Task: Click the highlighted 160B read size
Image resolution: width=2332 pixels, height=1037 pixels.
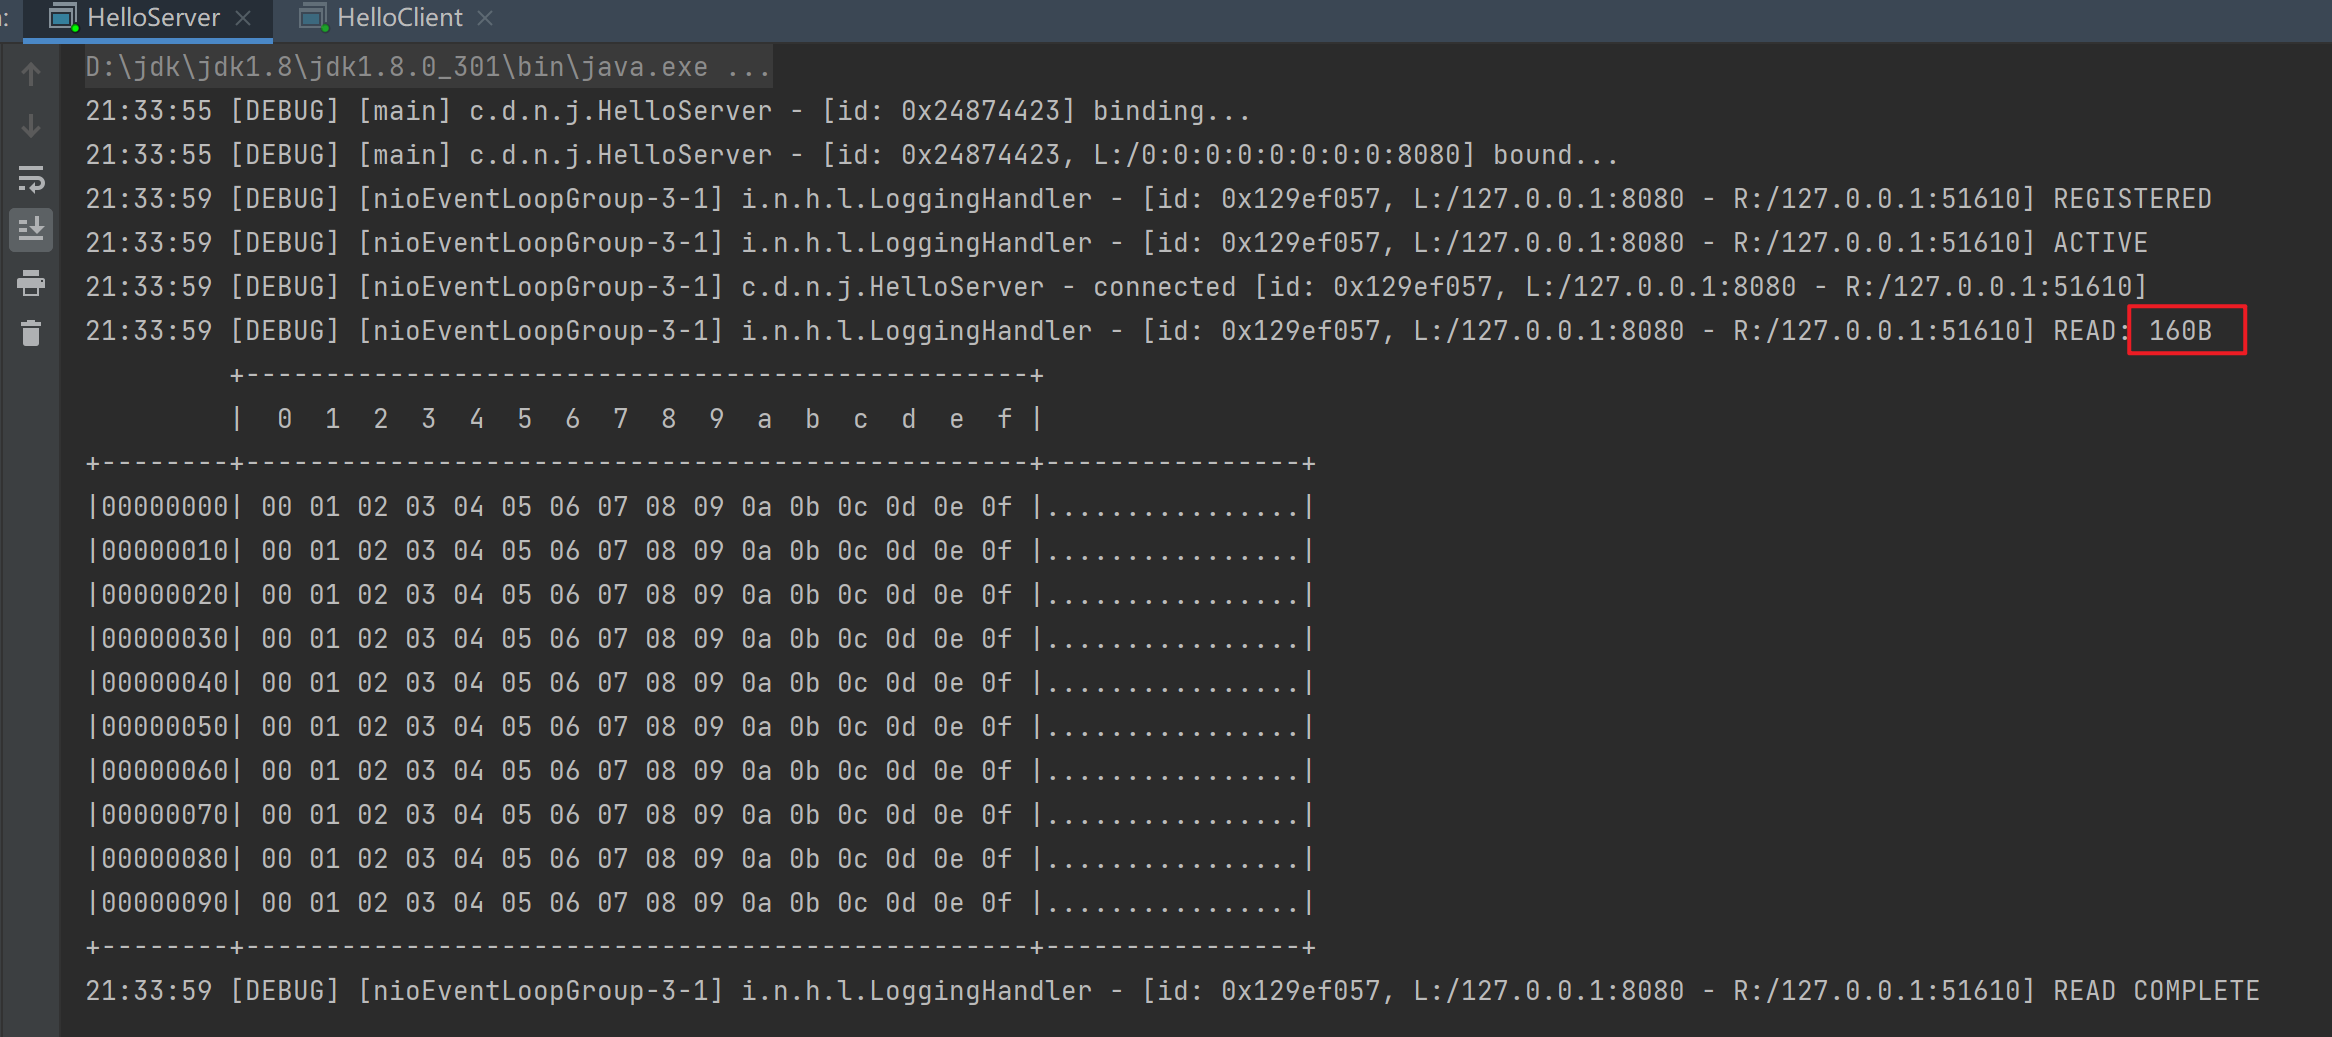Action: 2180,331
